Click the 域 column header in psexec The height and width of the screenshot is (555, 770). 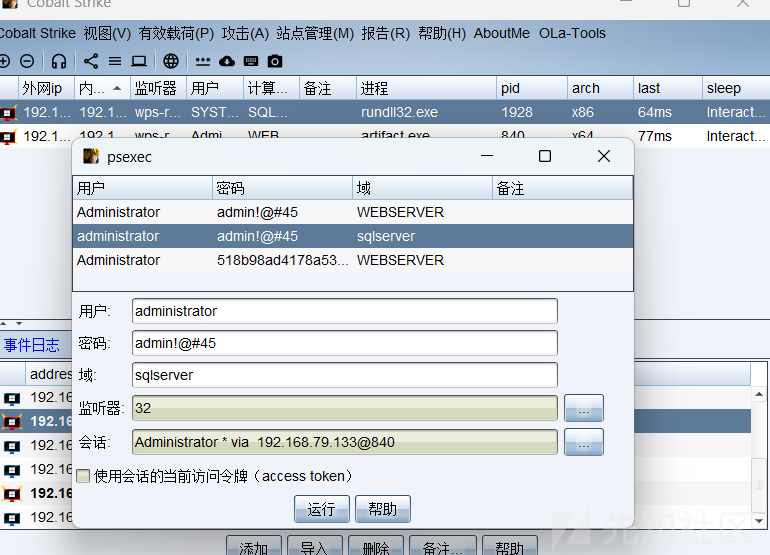pyautogui.click(x=422, y=188)
